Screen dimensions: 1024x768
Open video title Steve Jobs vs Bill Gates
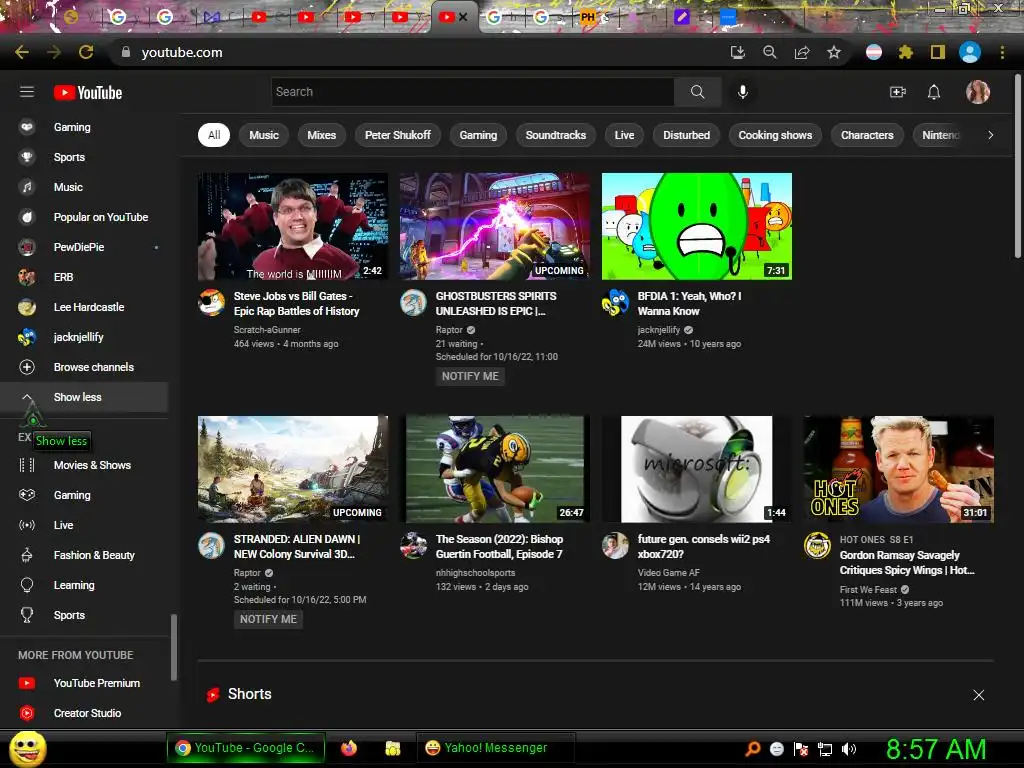pyautogui.click(x=296, y=304)
